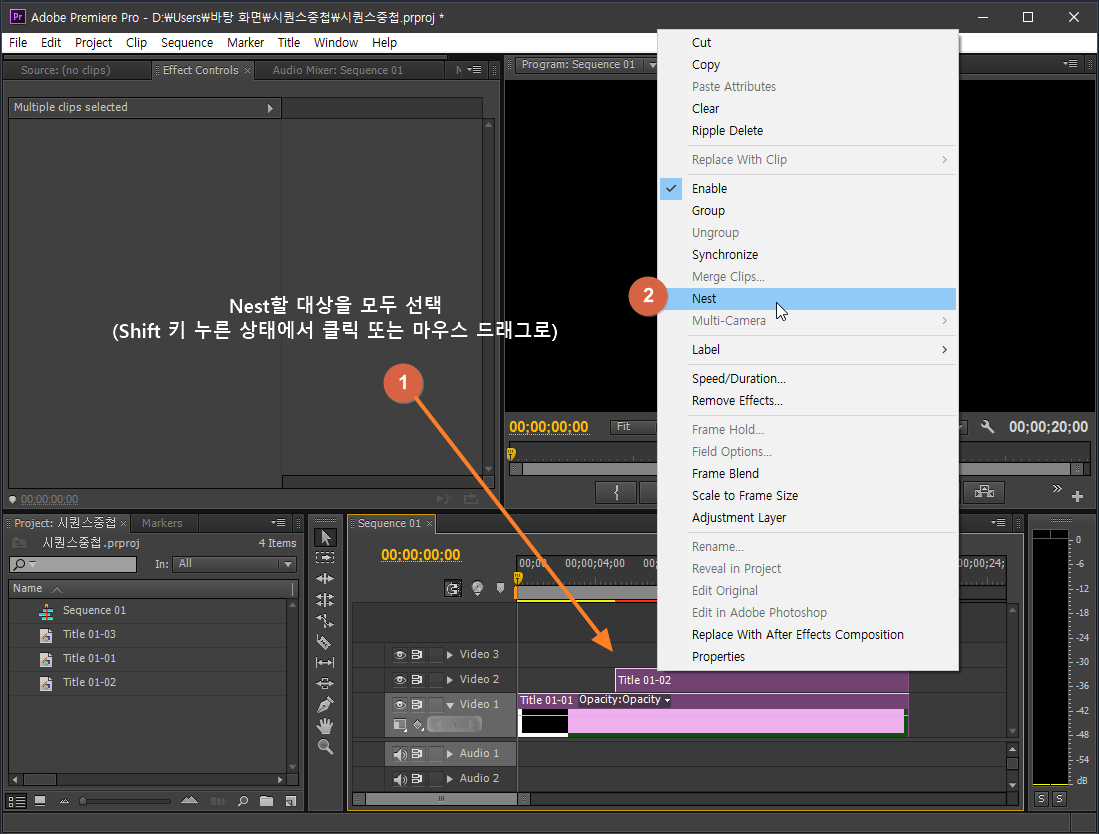1099x834 pixels.
Task: Click the Program Monitor timecode 00;00;00;00
Action: tap(549, 427)
